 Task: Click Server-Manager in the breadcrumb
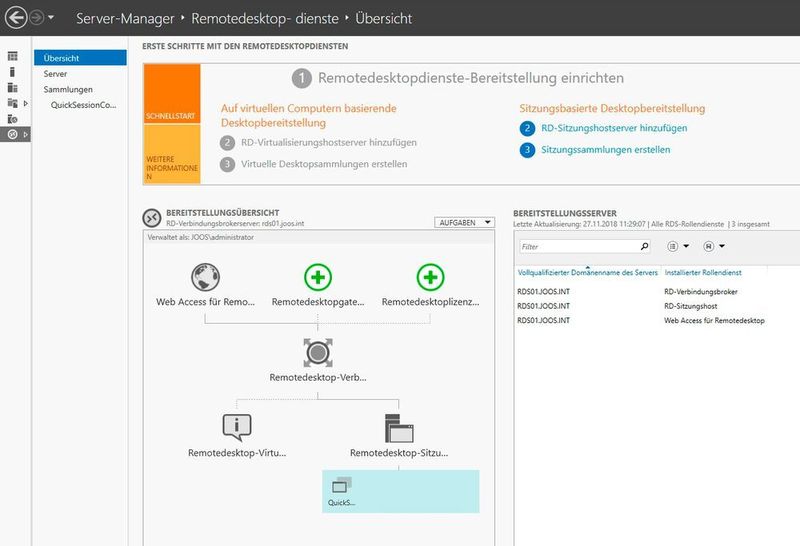click(x=125, y=19)
